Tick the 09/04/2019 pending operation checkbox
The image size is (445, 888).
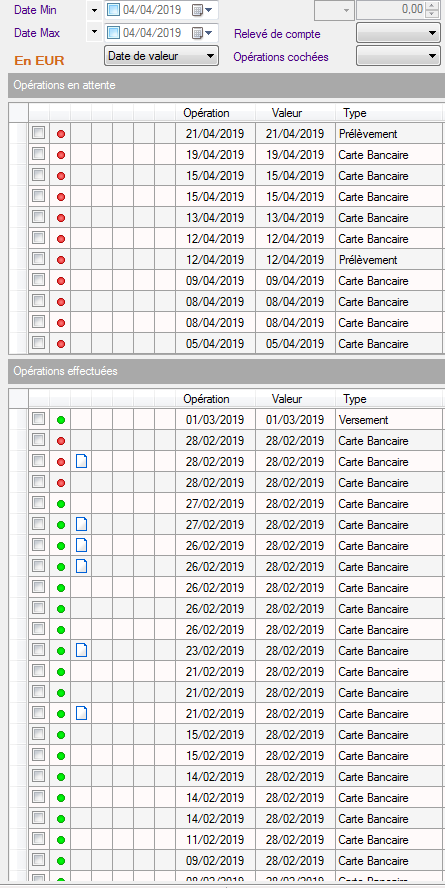38,280
